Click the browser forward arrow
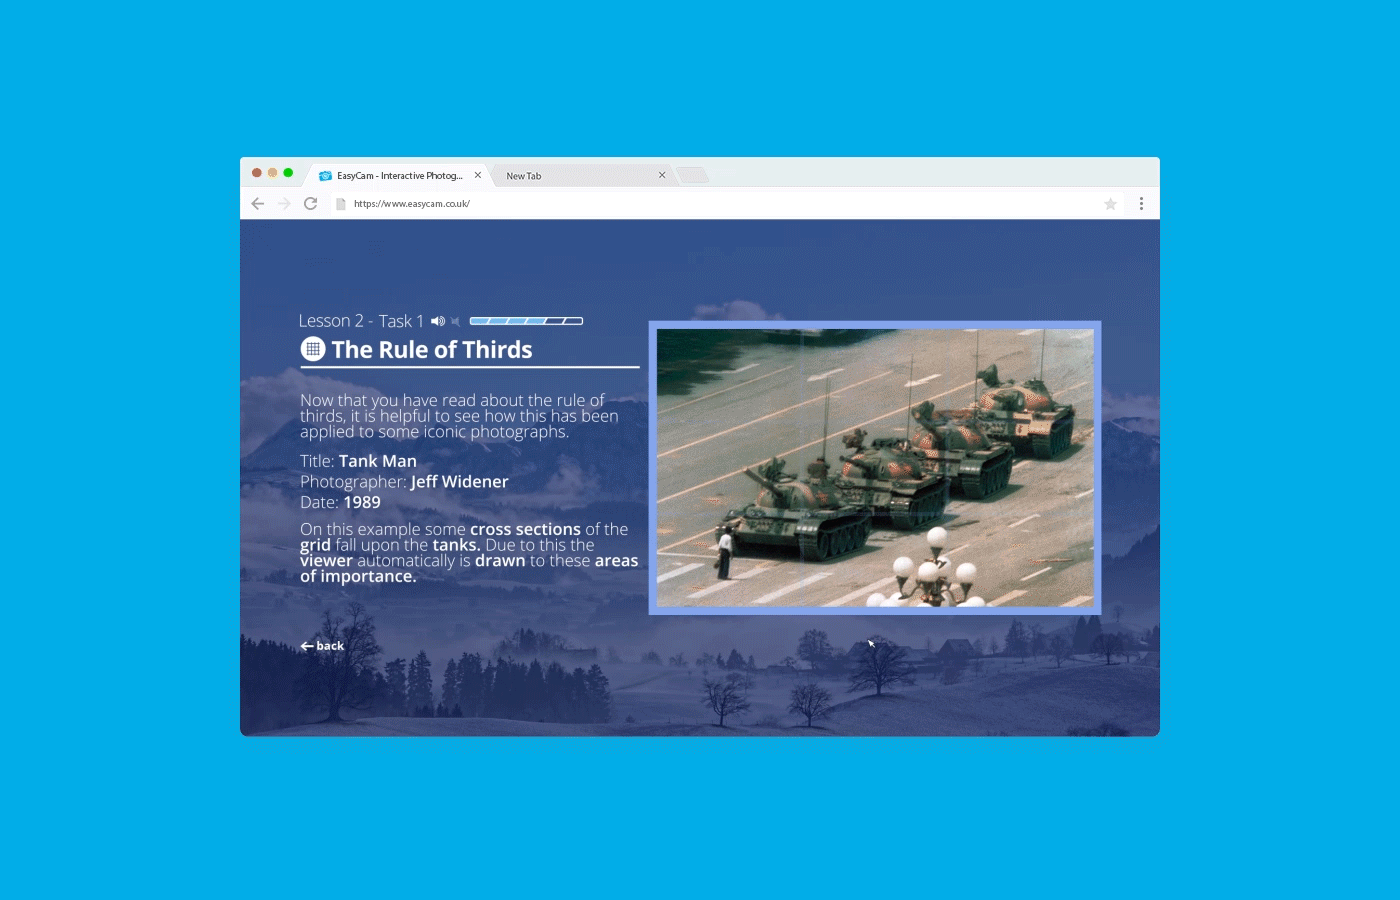1400x900 pixels. (x=284, y=204)
